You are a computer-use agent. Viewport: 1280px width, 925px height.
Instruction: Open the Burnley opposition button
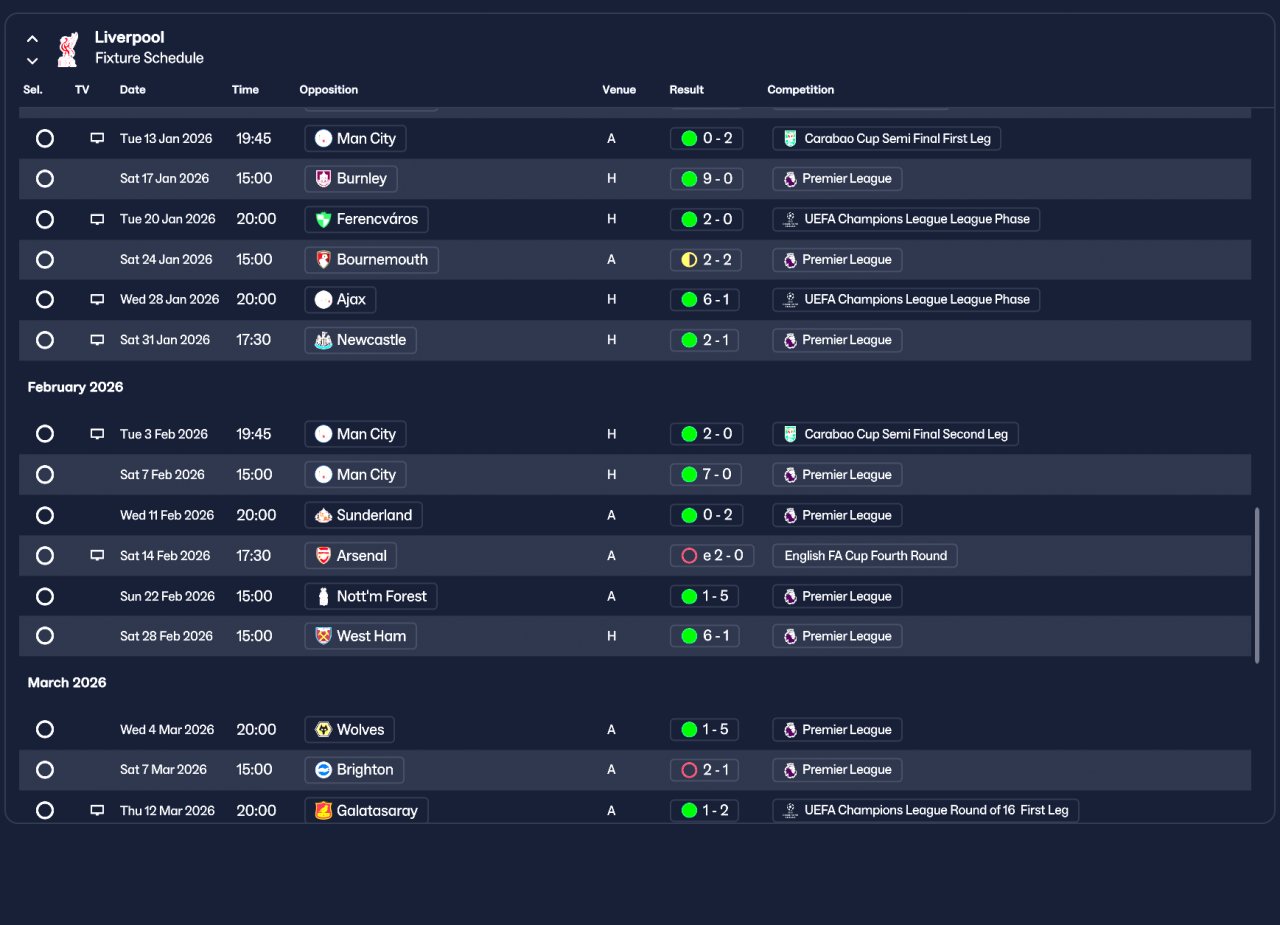coord(350,179)
